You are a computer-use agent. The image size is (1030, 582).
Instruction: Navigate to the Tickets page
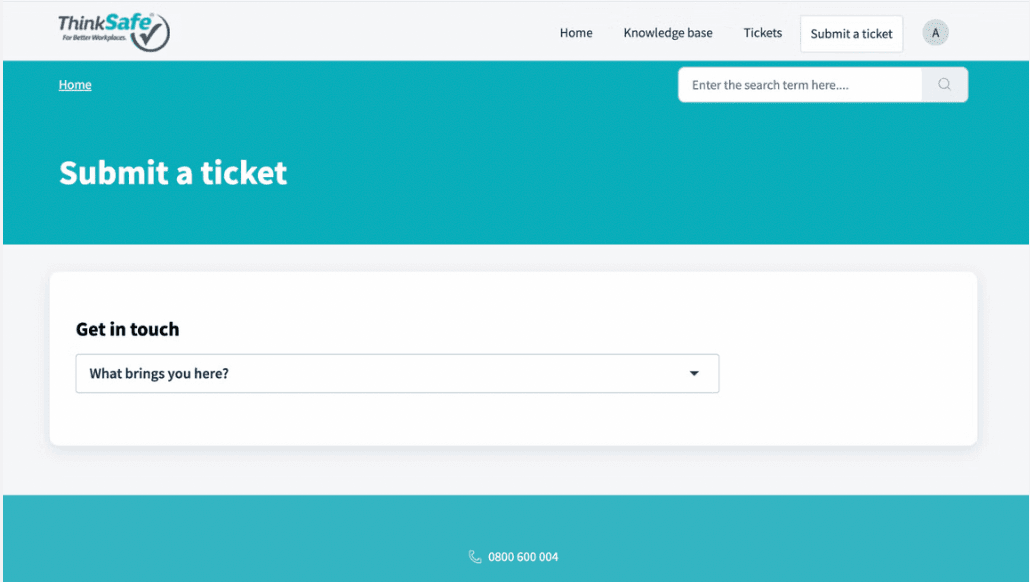[762, 32]
